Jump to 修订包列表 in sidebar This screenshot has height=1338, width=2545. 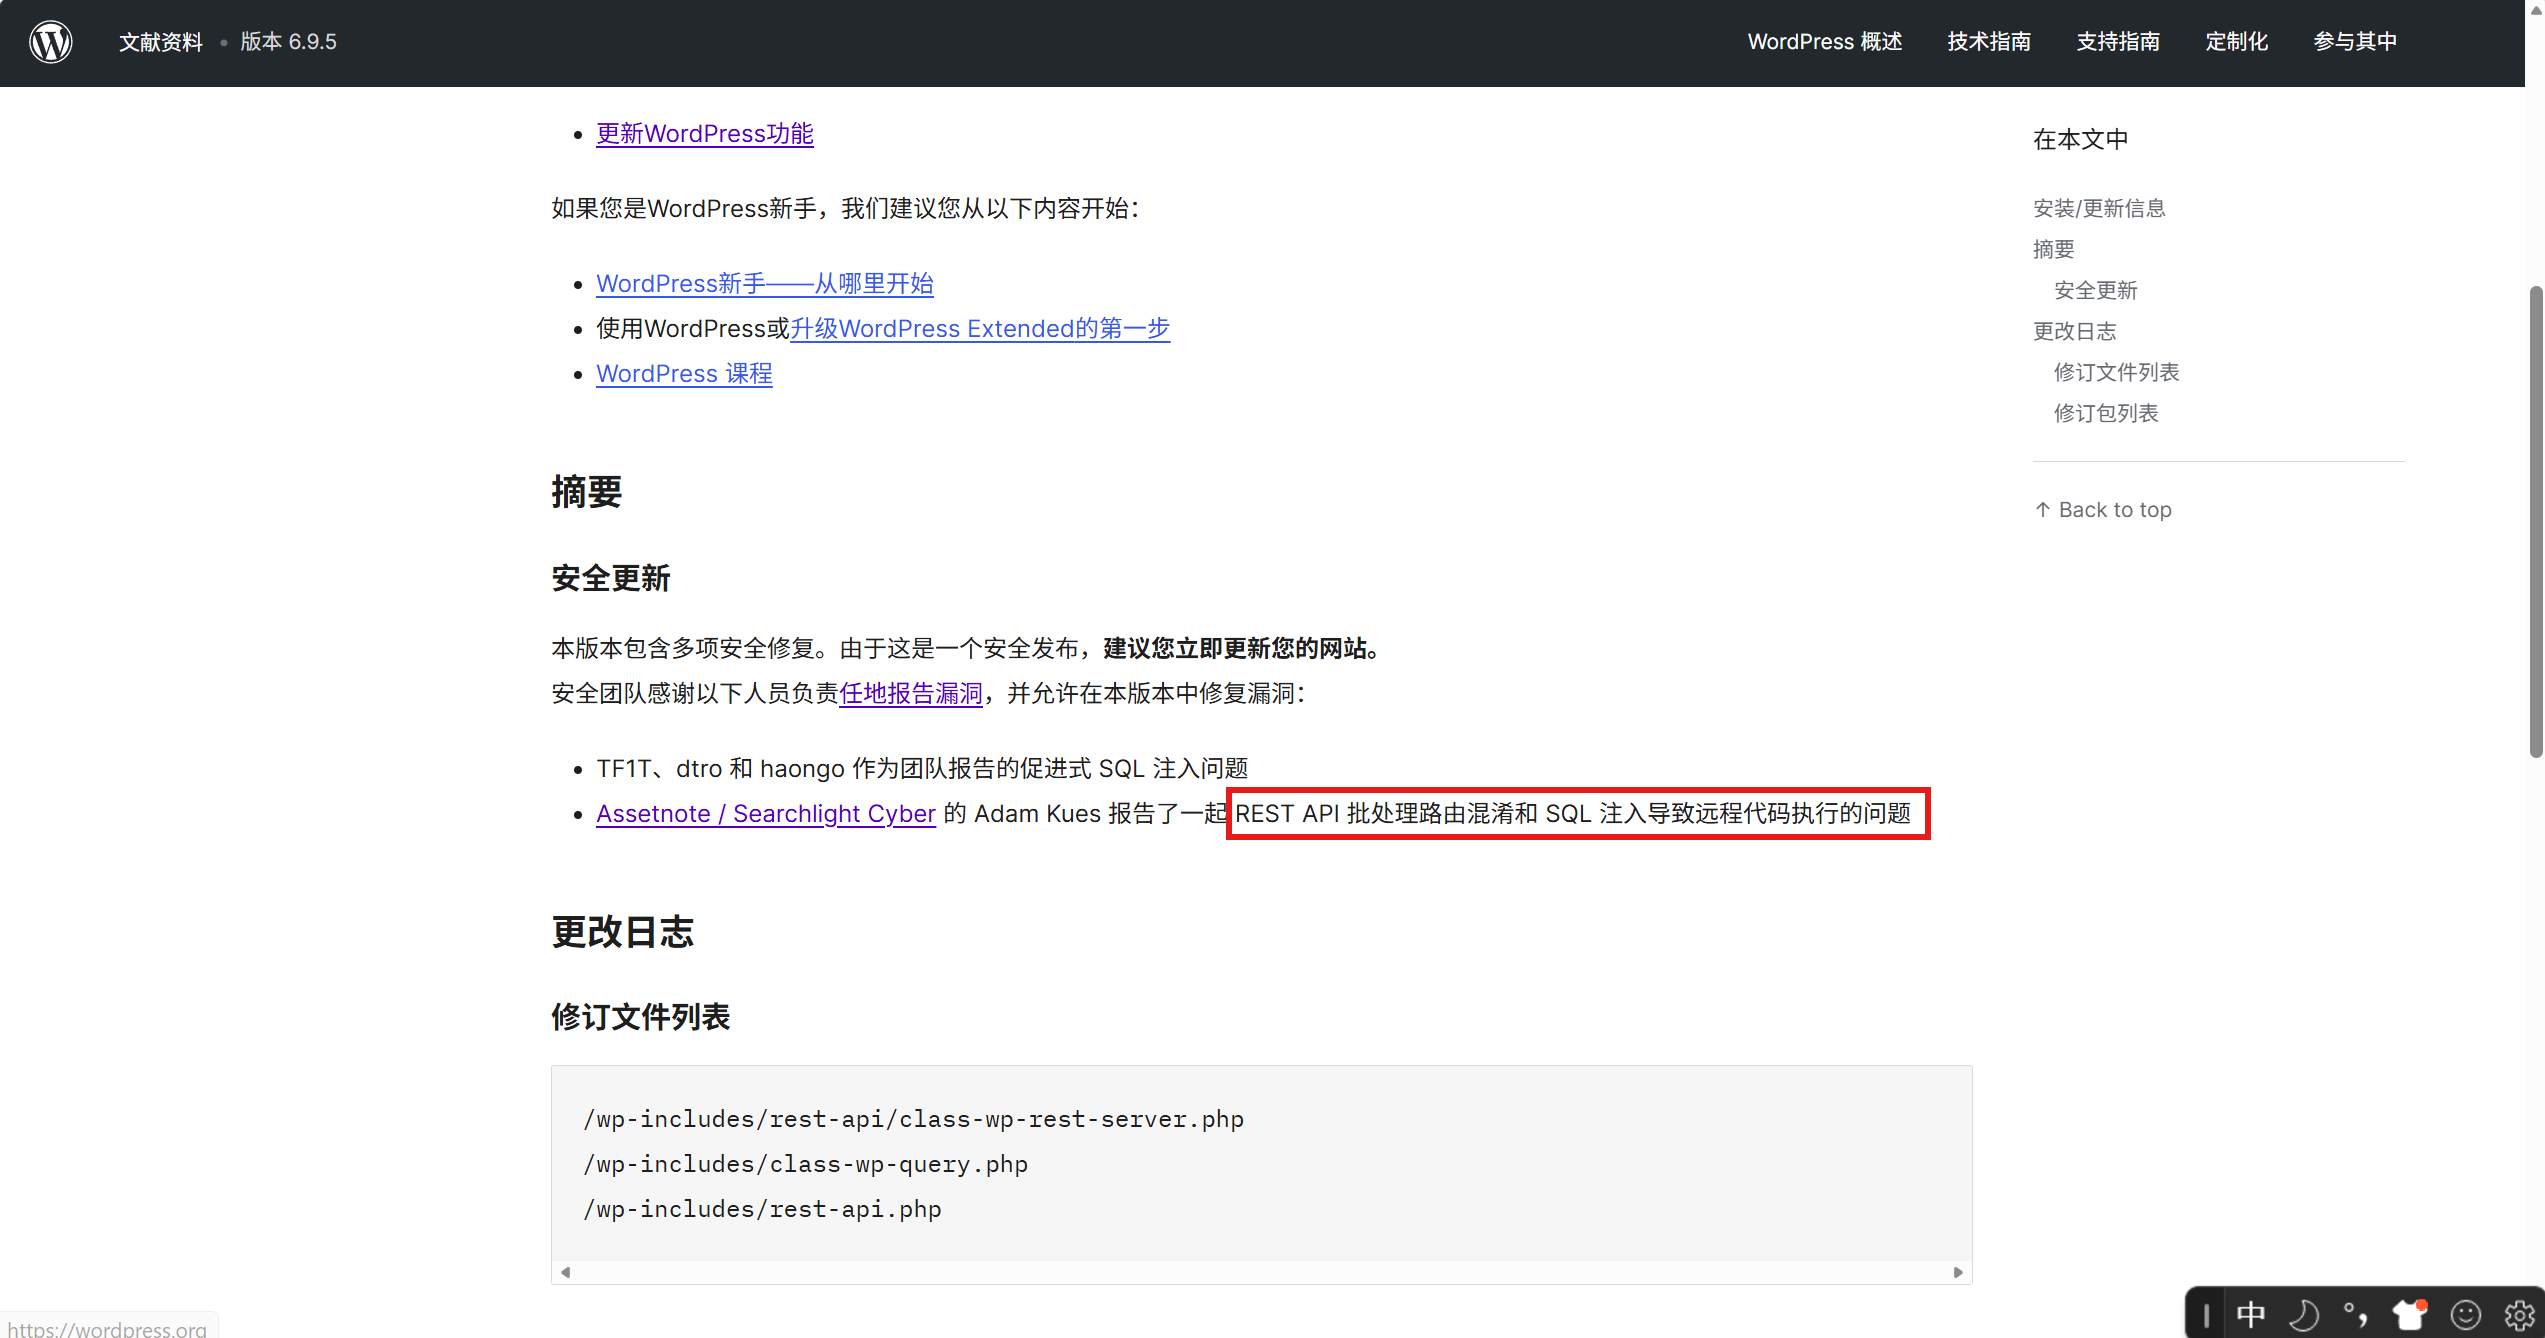point(2106,413)
